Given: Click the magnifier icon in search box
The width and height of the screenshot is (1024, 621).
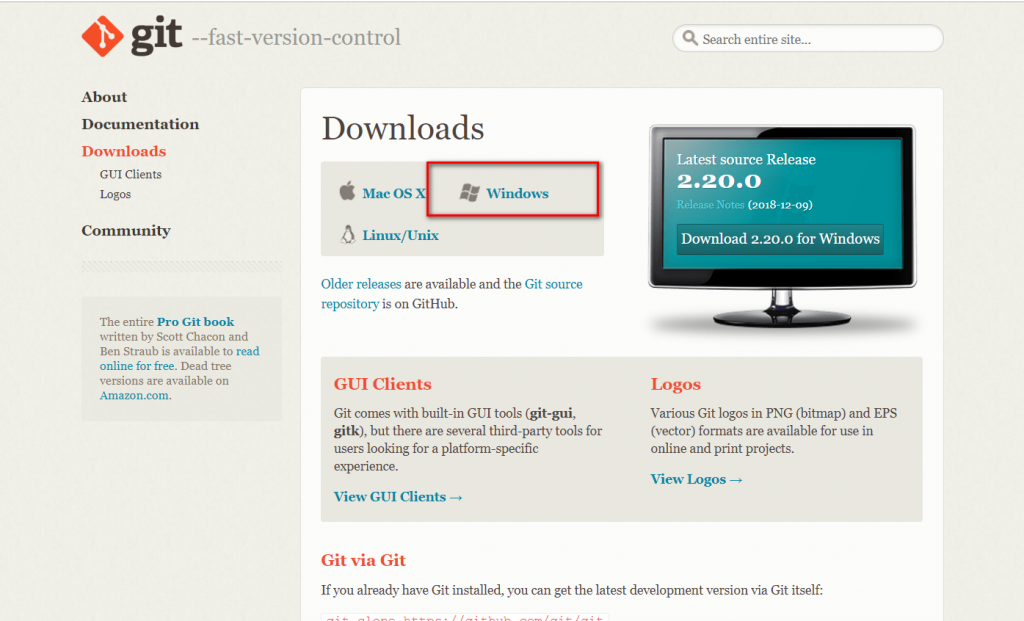Looking at the screenshot, I should point(690,38).
